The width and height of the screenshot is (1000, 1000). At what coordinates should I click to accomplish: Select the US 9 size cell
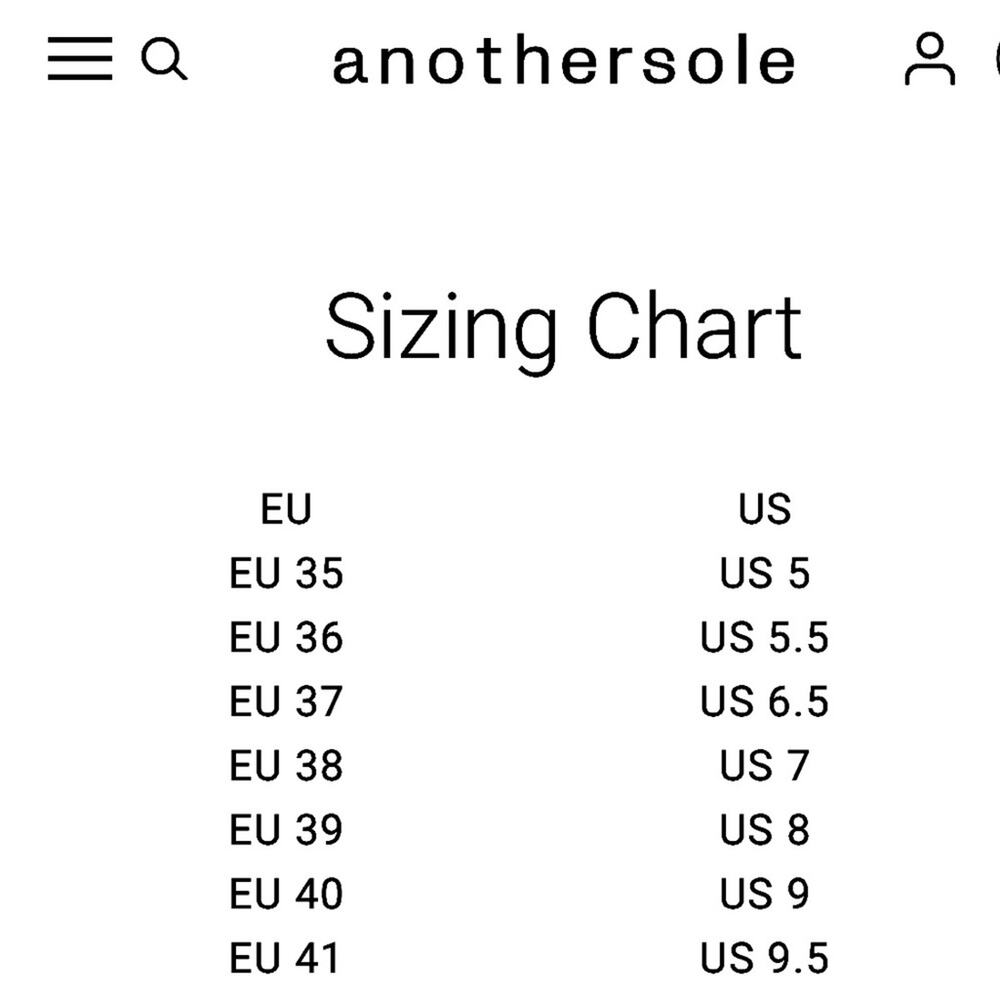(765, 893)
